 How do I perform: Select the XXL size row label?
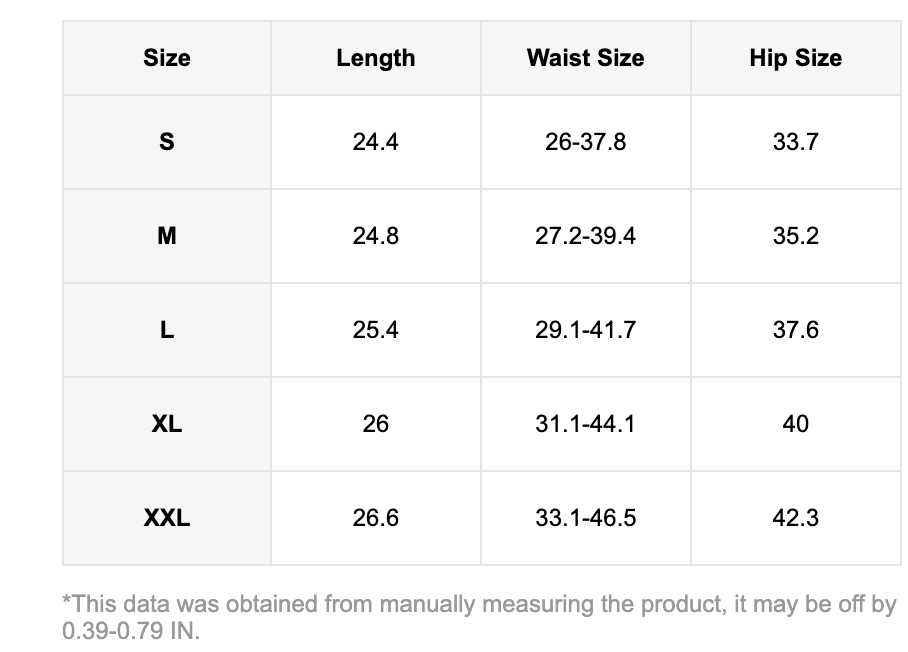pyautogui.click(x=167, y=518)
